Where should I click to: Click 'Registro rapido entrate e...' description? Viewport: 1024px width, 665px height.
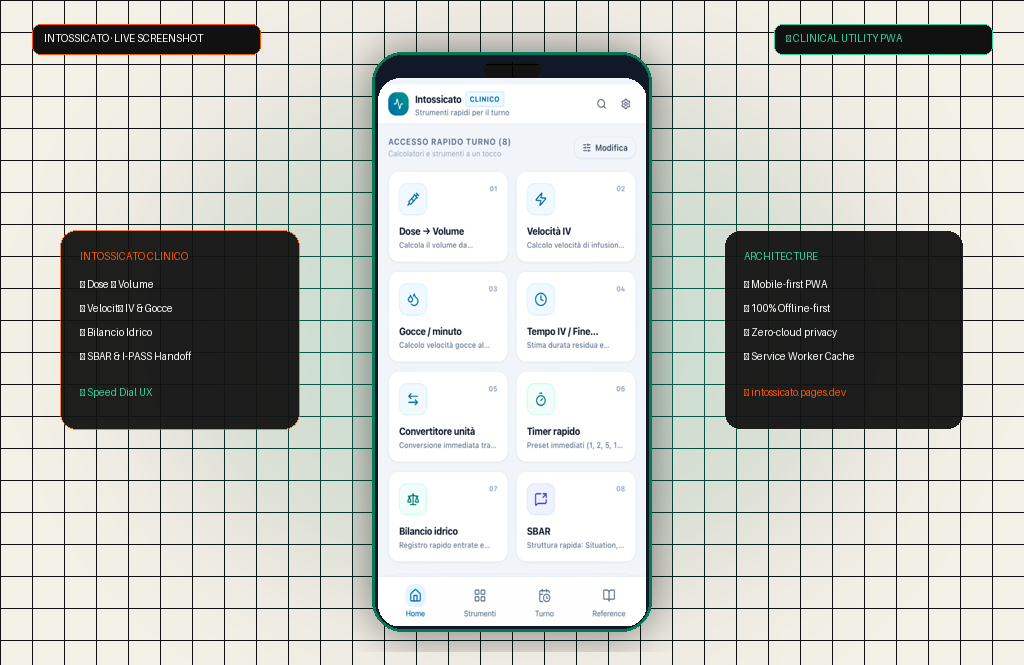coord(444,545)
